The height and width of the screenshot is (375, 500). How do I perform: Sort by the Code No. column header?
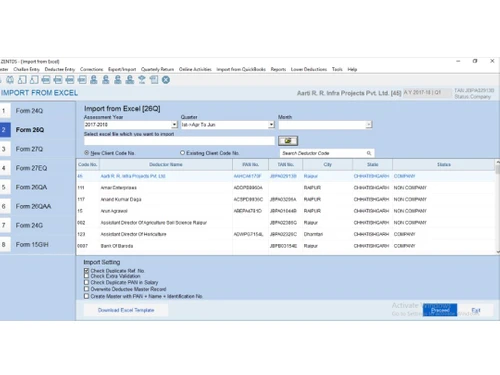tap(88, 164)
